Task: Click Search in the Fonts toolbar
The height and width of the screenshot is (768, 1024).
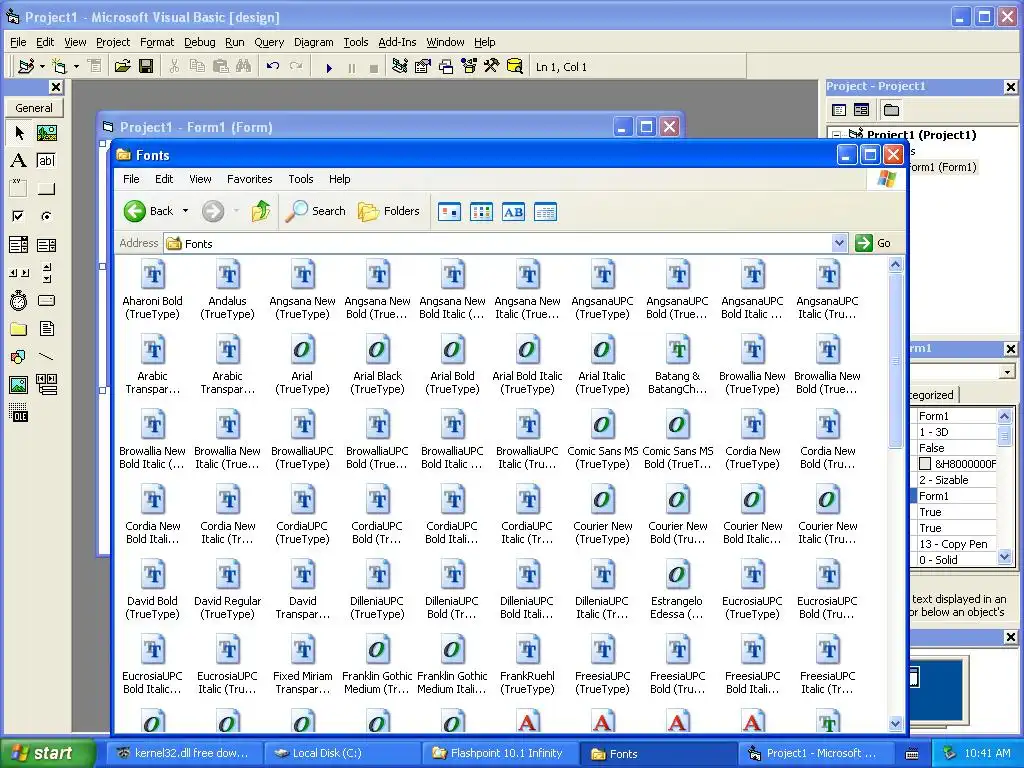Action: pyautogui.click(x=316, y=211)
